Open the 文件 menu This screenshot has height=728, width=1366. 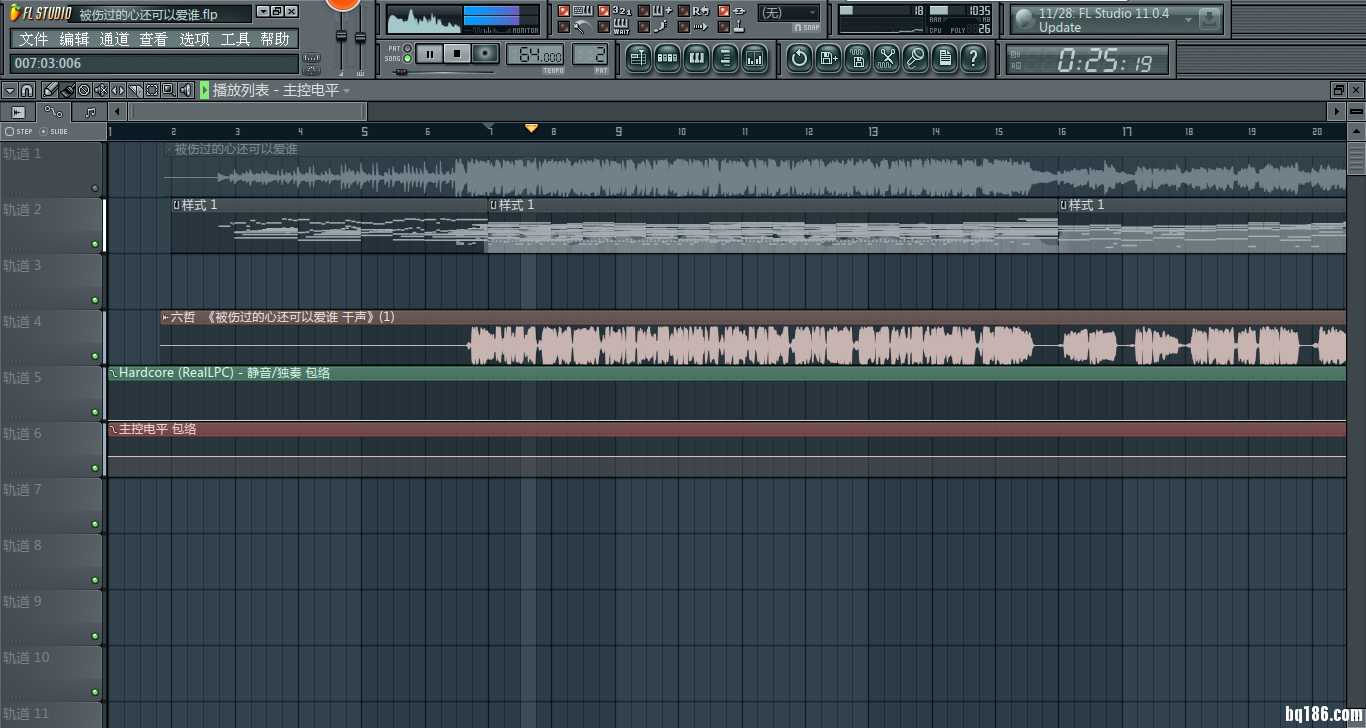[34, 39]
